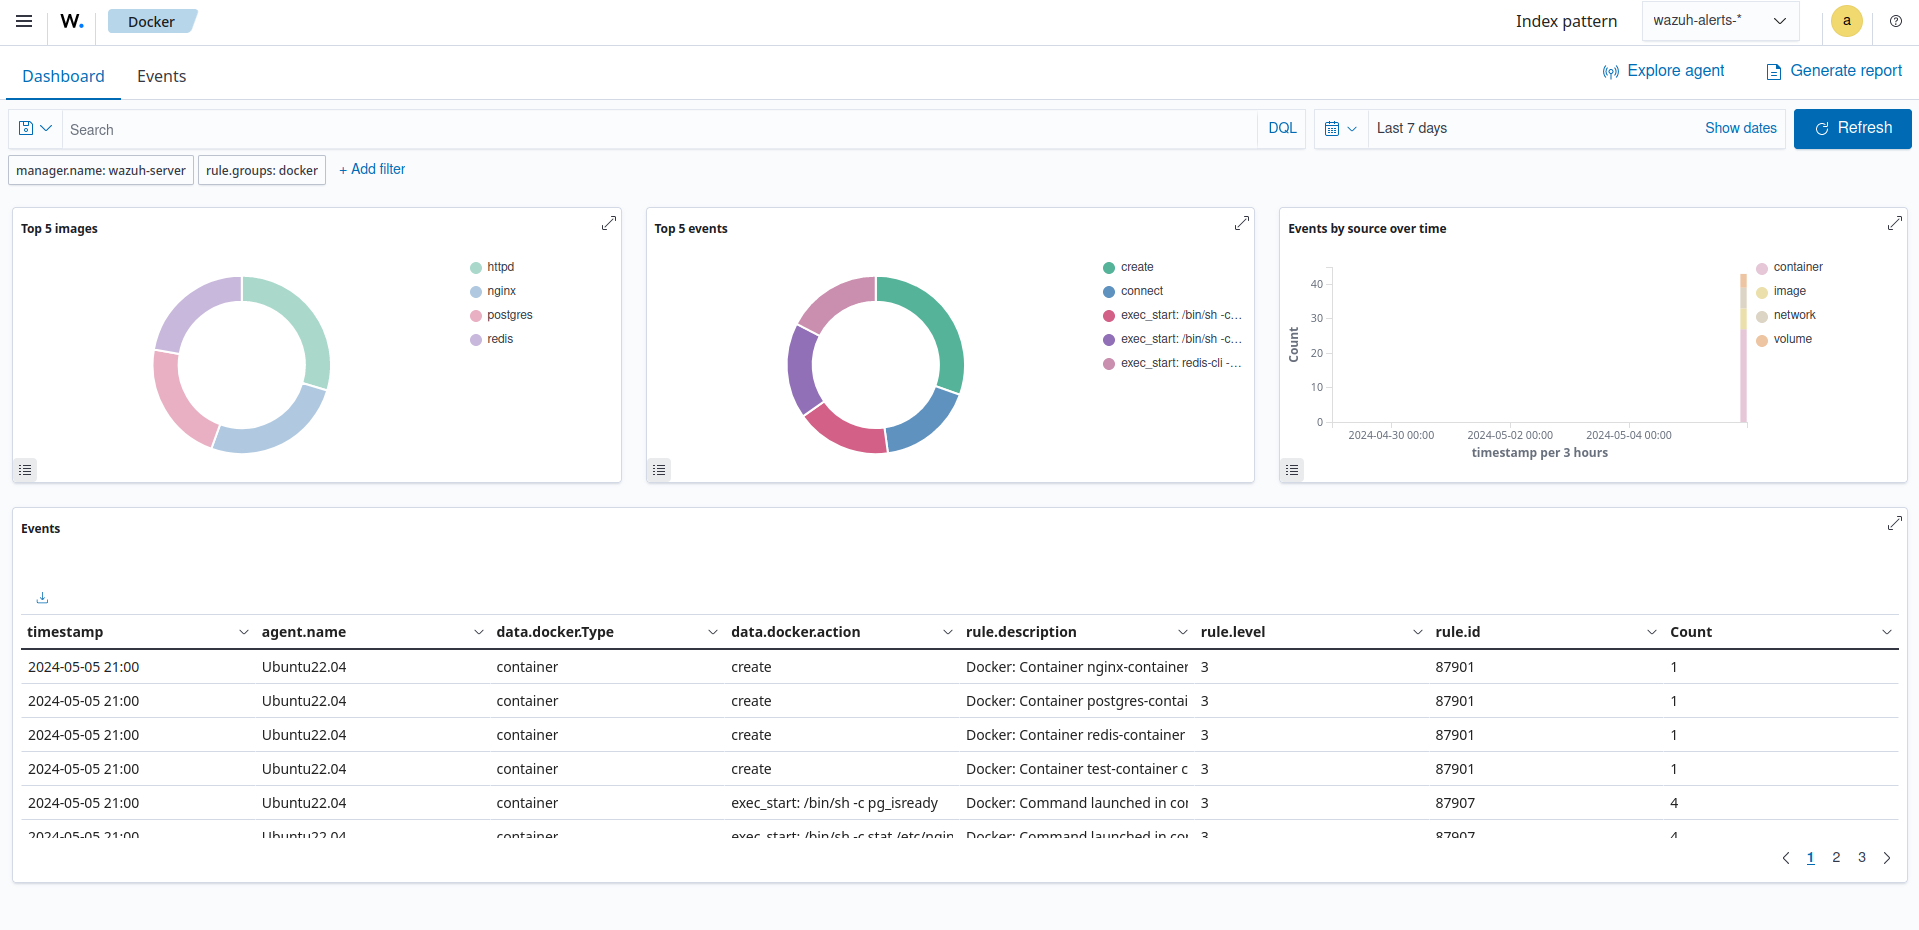The image size is (1919, 930).
Task: Go to page 2 of the Events table
Action: click(1836, 858)
